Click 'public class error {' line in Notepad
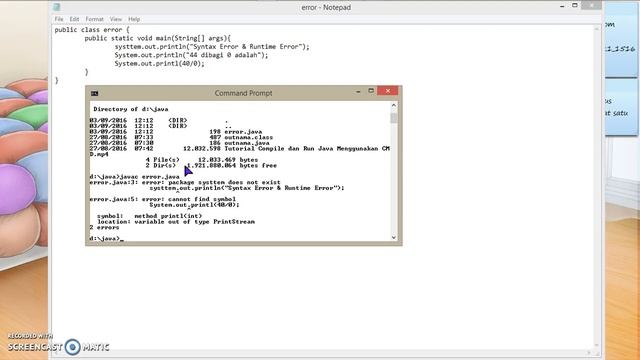Viewport: 640px width, 360px height. point(92,30)
